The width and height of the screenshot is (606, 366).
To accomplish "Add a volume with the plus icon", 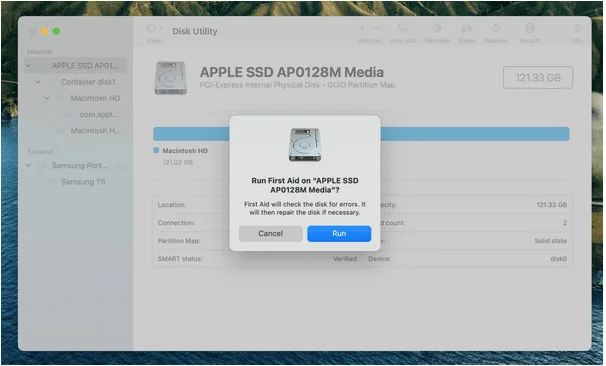I will tap(362, 28).
